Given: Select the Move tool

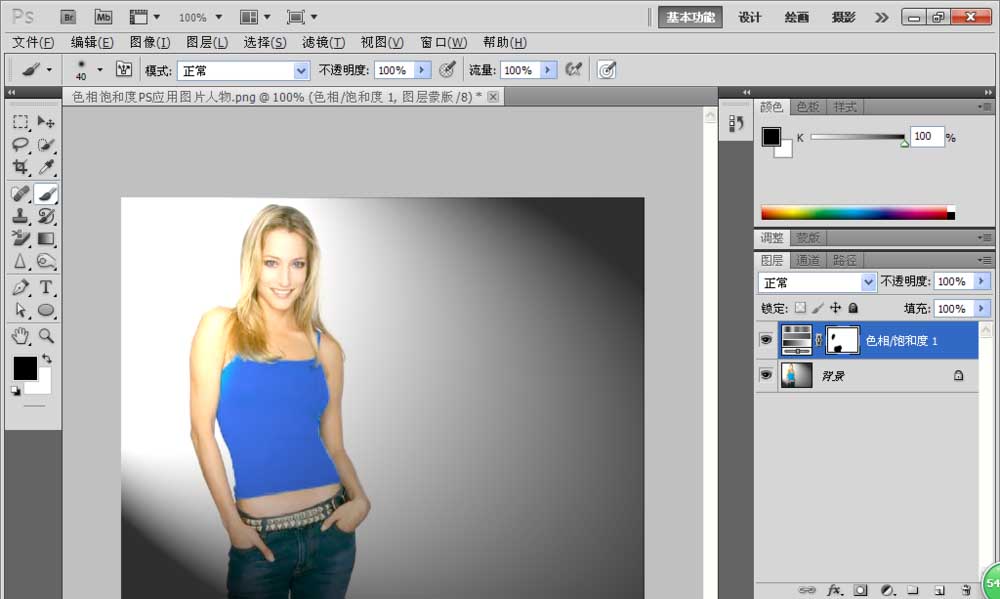Looking at the screenshot, I should pyautogui.click(x=46, y=122).
